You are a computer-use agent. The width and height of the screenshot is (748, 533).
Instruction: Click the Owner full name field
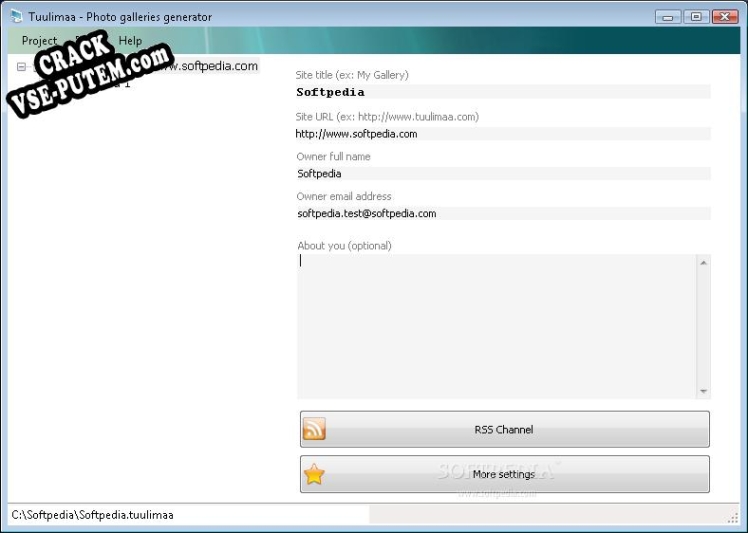(x=503, y=174)
